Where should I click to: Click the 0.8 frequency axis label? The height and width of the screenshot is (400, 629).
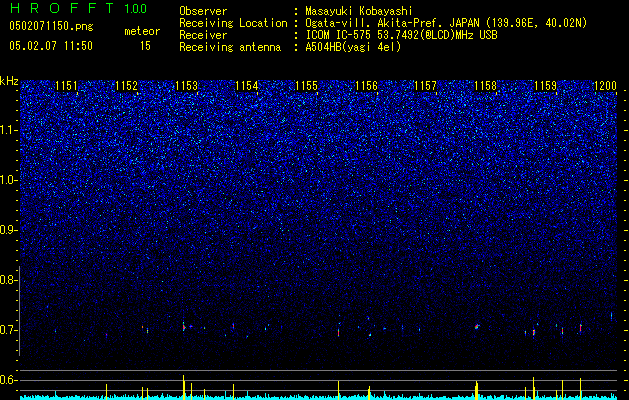(9, 280)
